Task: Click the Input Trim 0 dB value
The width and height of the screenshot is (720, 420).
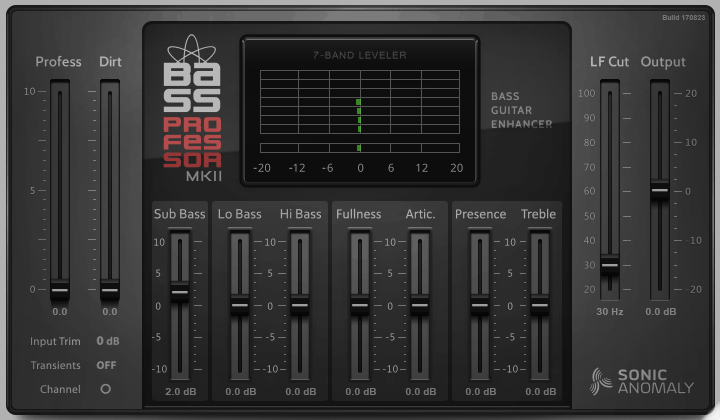Action: point(108,341)
